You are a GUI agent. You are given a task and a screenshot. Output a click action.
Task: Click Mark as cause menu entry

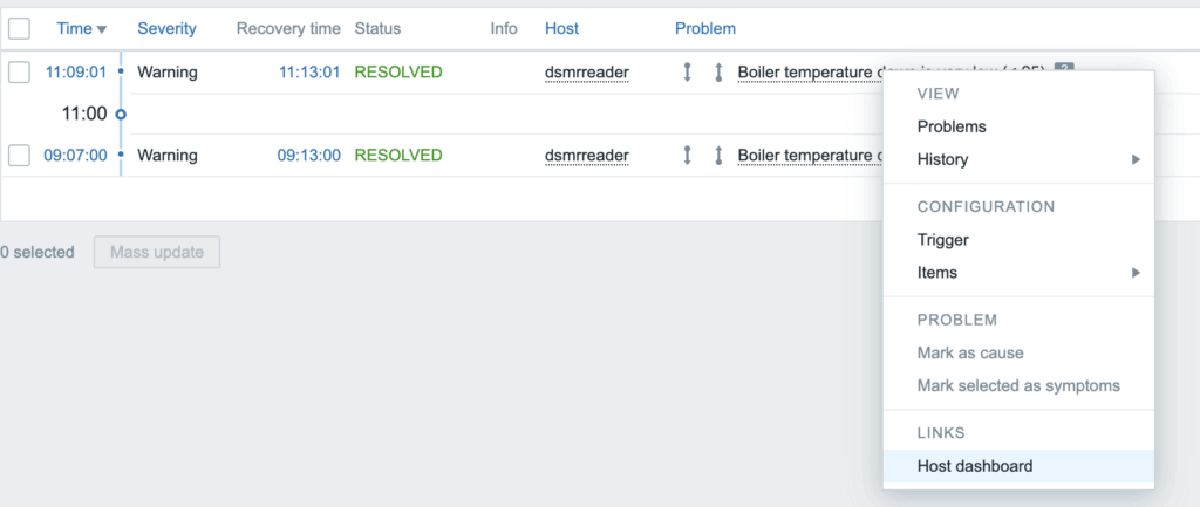tap(970, 353)
